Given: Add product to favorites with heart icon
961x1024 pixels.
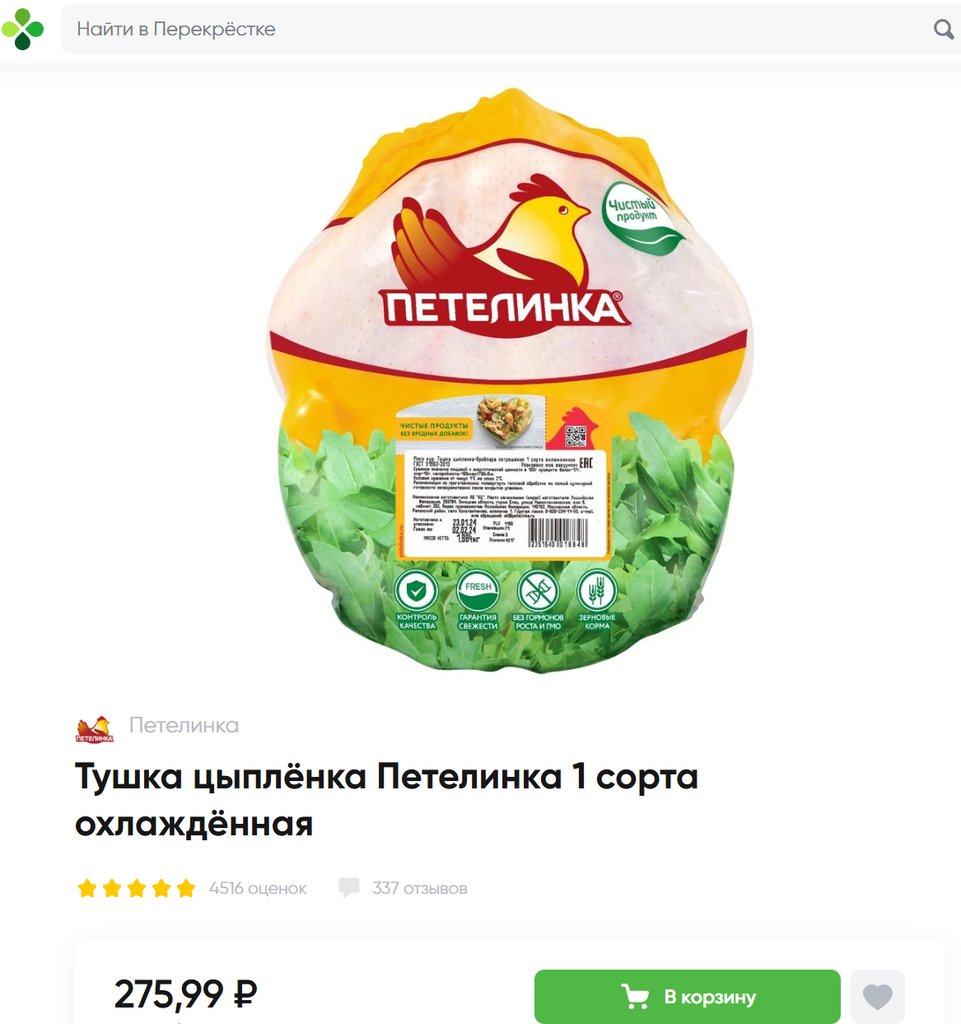Looking at the screenshot, I should pos(877,997).
